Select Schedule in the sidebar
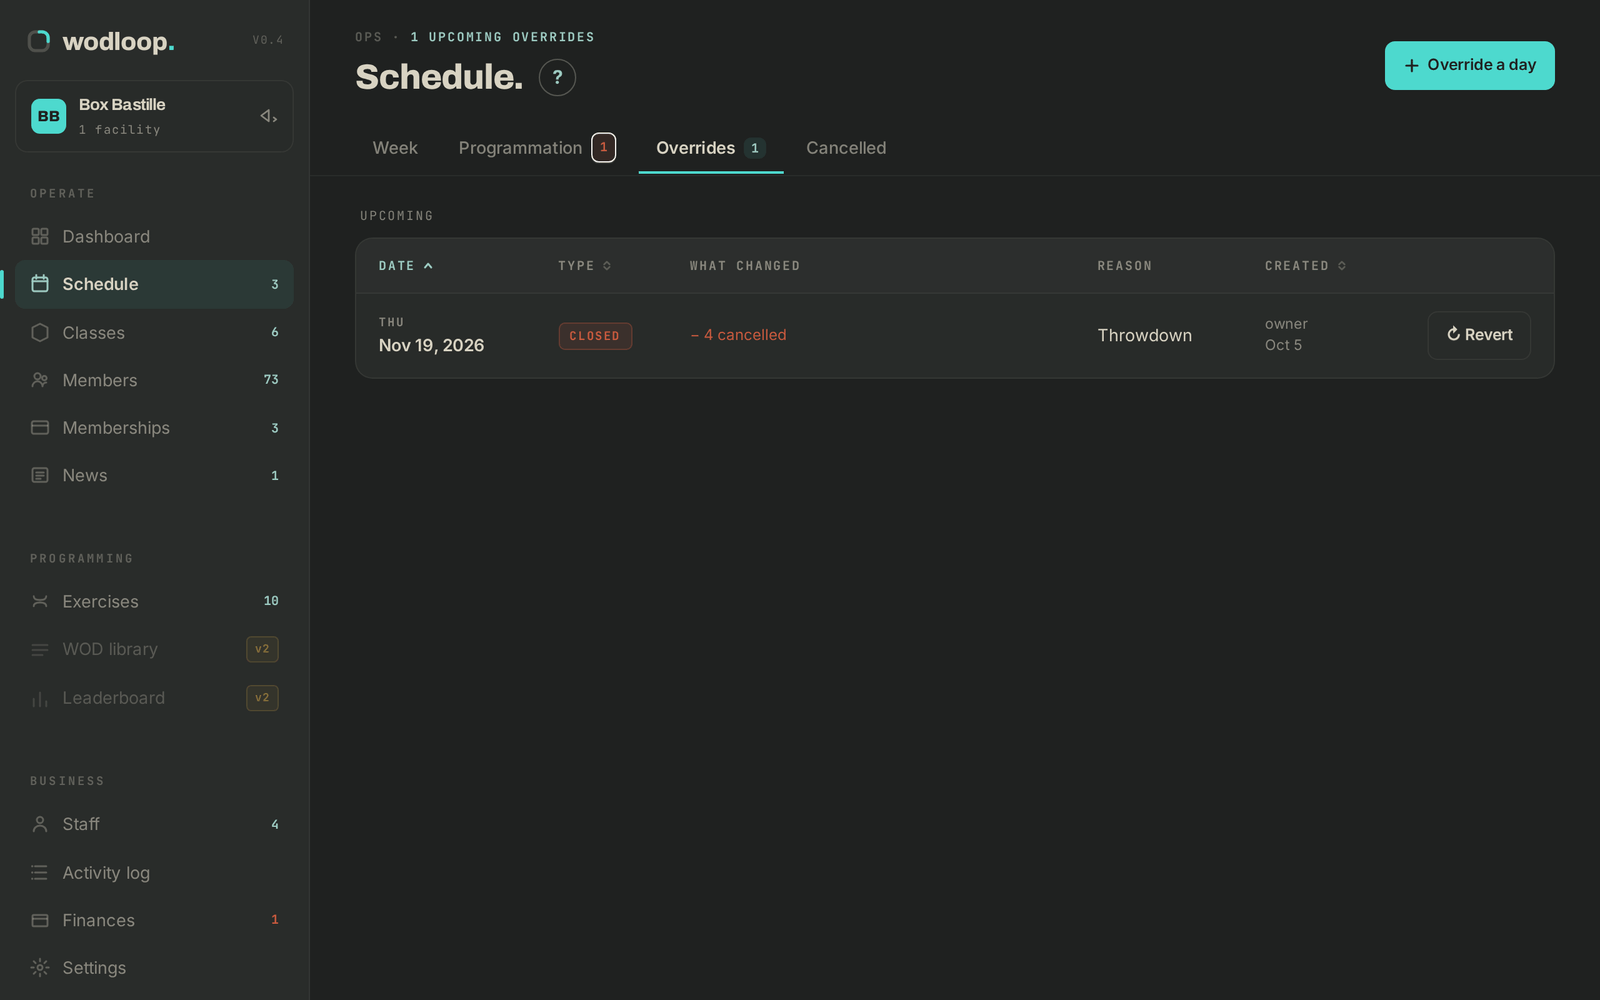 (x=154, y=284)
